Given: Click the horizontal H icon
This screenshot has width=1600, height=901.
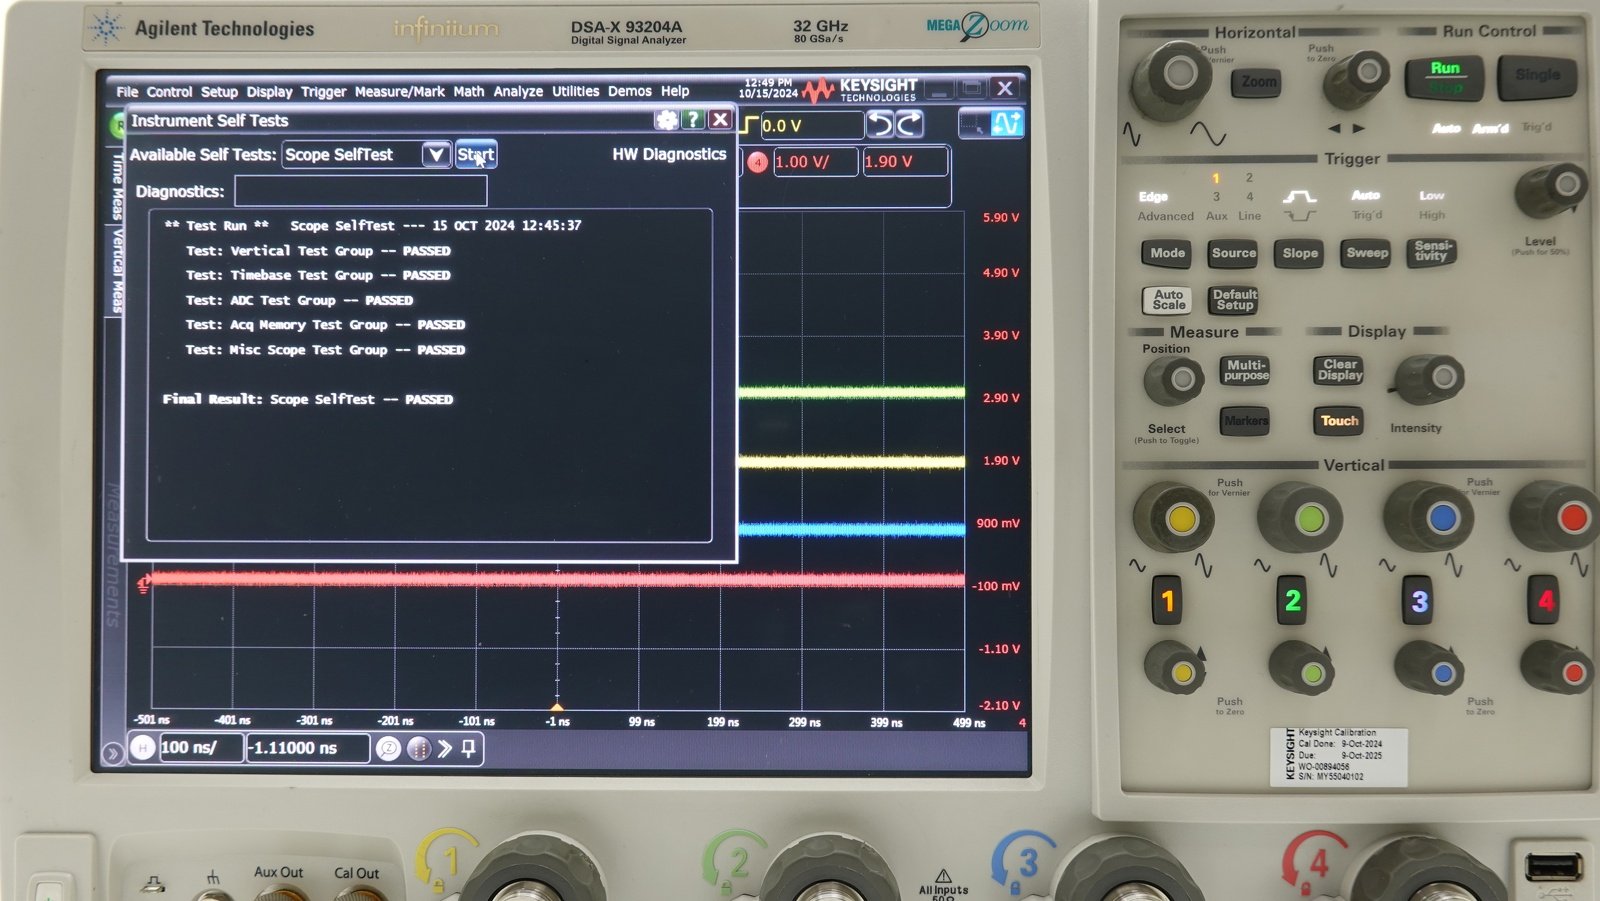Looking at the screenshot, I should [143, 747].
